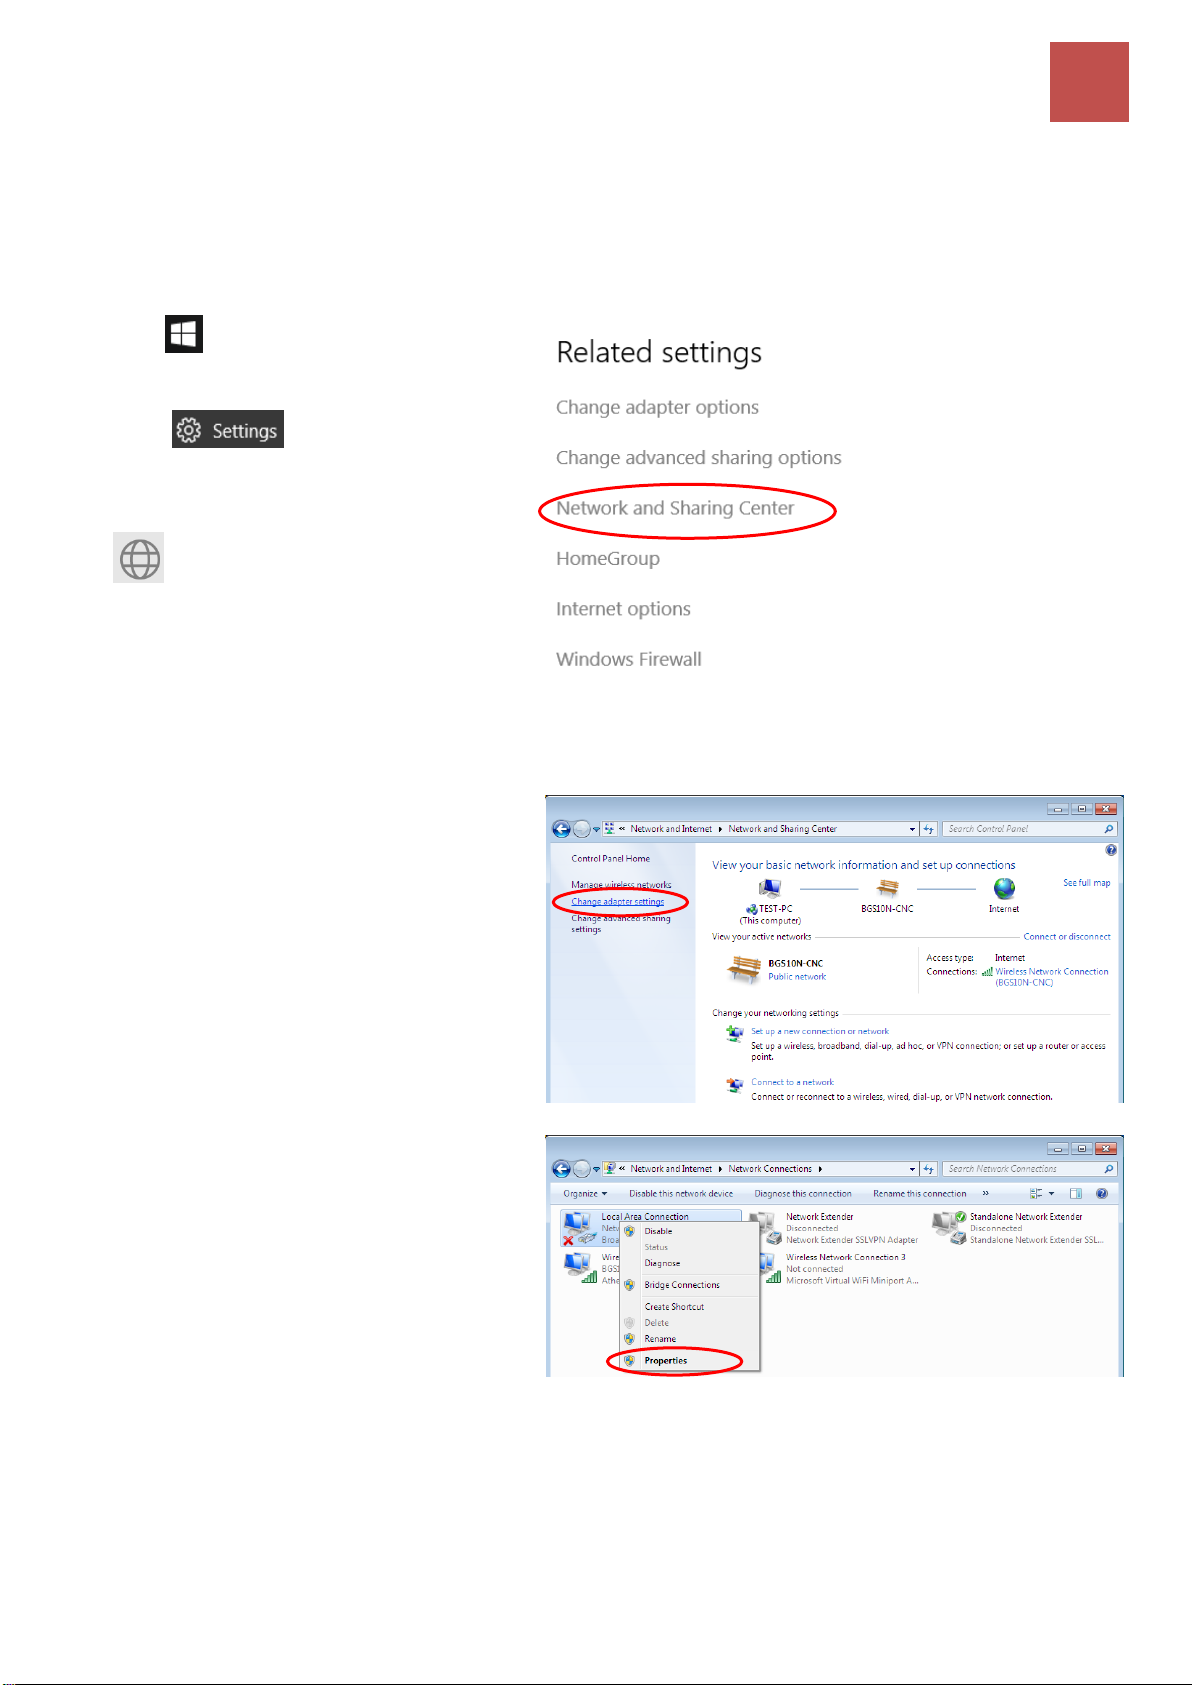
Task: Click the Windows Start logo icon
Action: [184, 334]
